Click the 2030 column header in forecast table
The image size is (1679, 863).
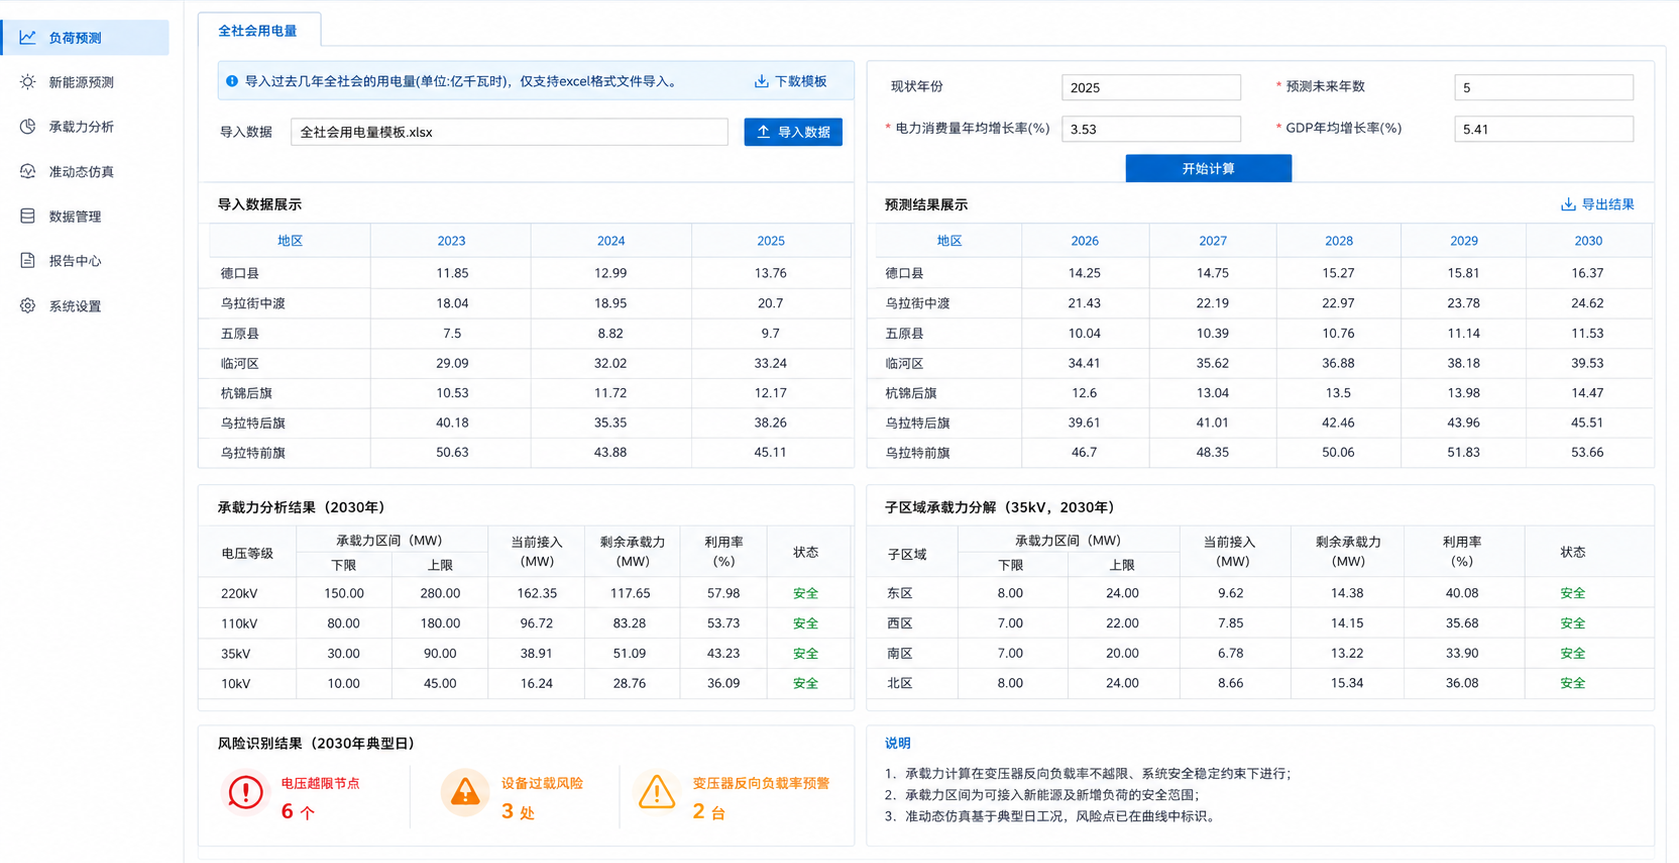click(1588, 240)
